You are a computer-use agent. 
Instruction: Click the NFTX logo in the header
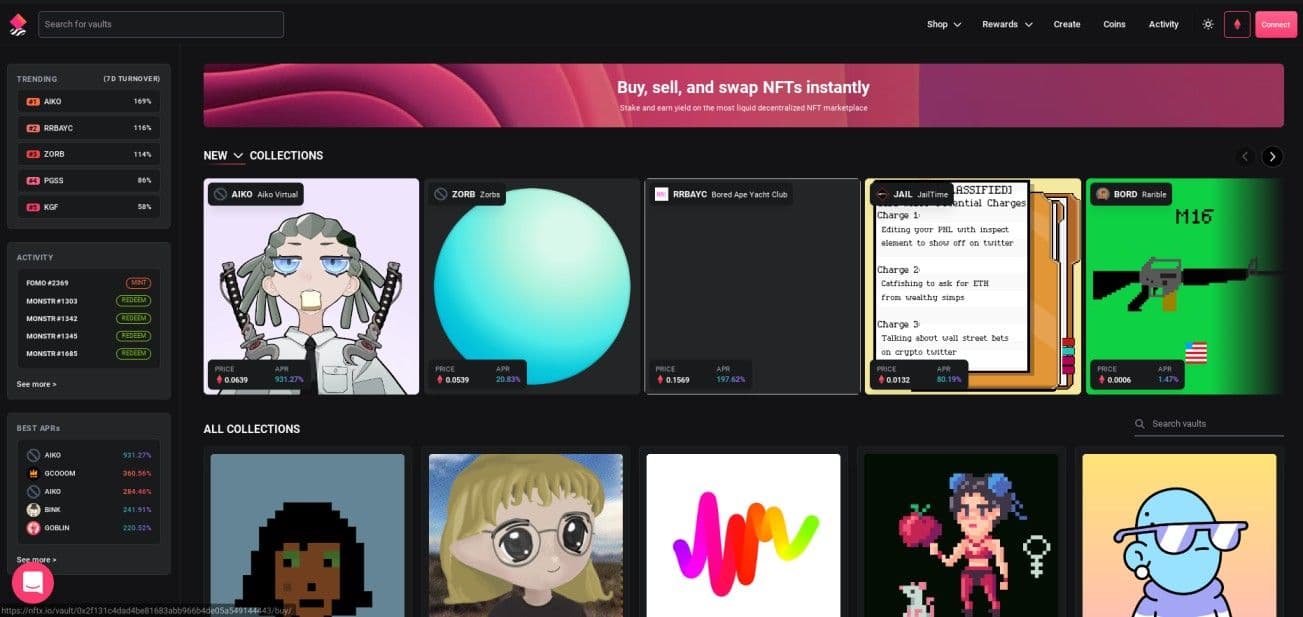click(18, 25)
